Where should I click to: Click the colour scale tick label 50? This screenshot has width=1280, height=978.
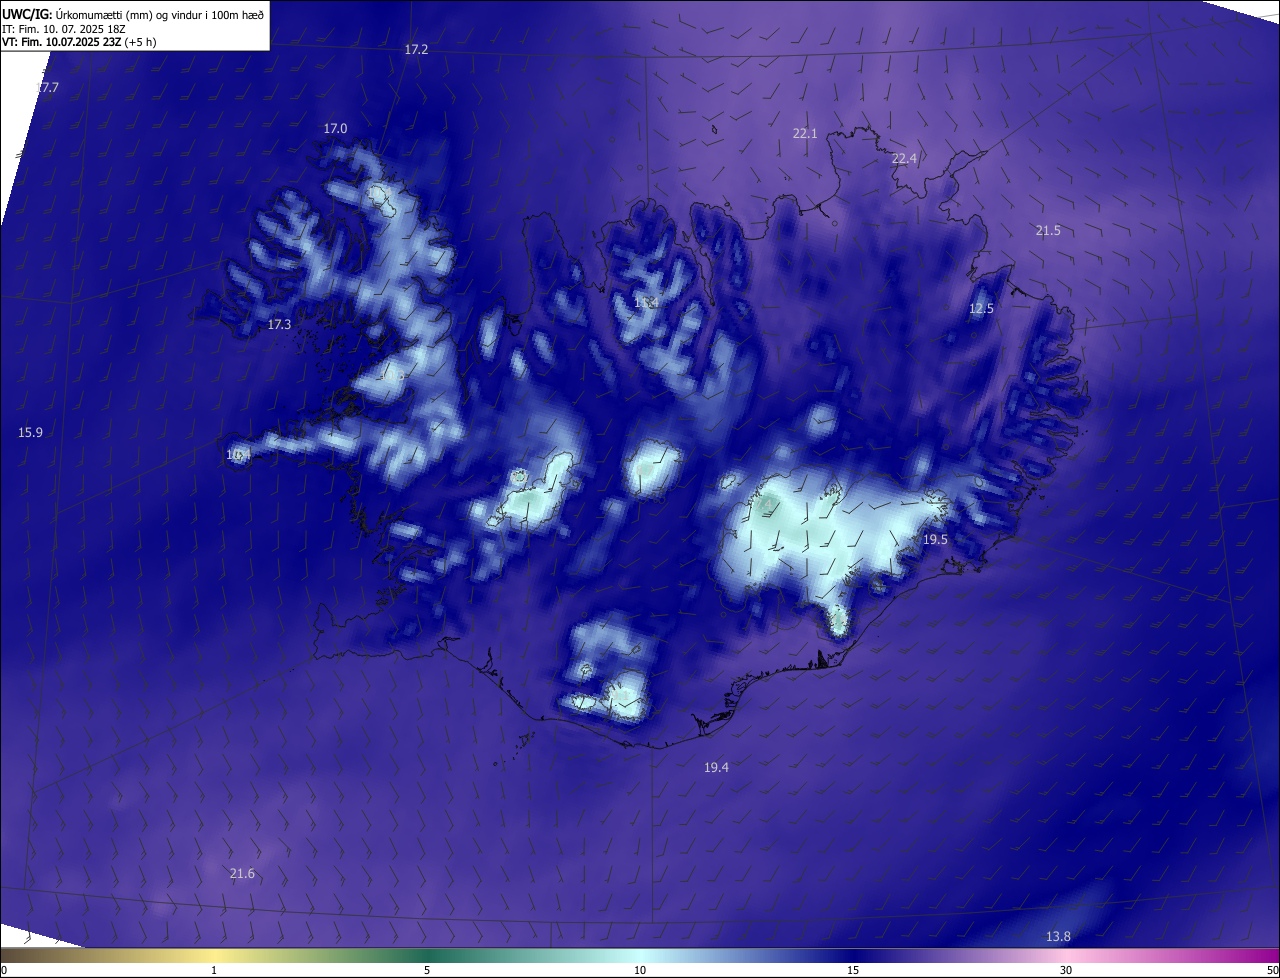pyautogui.click(x=1272, y=970)
